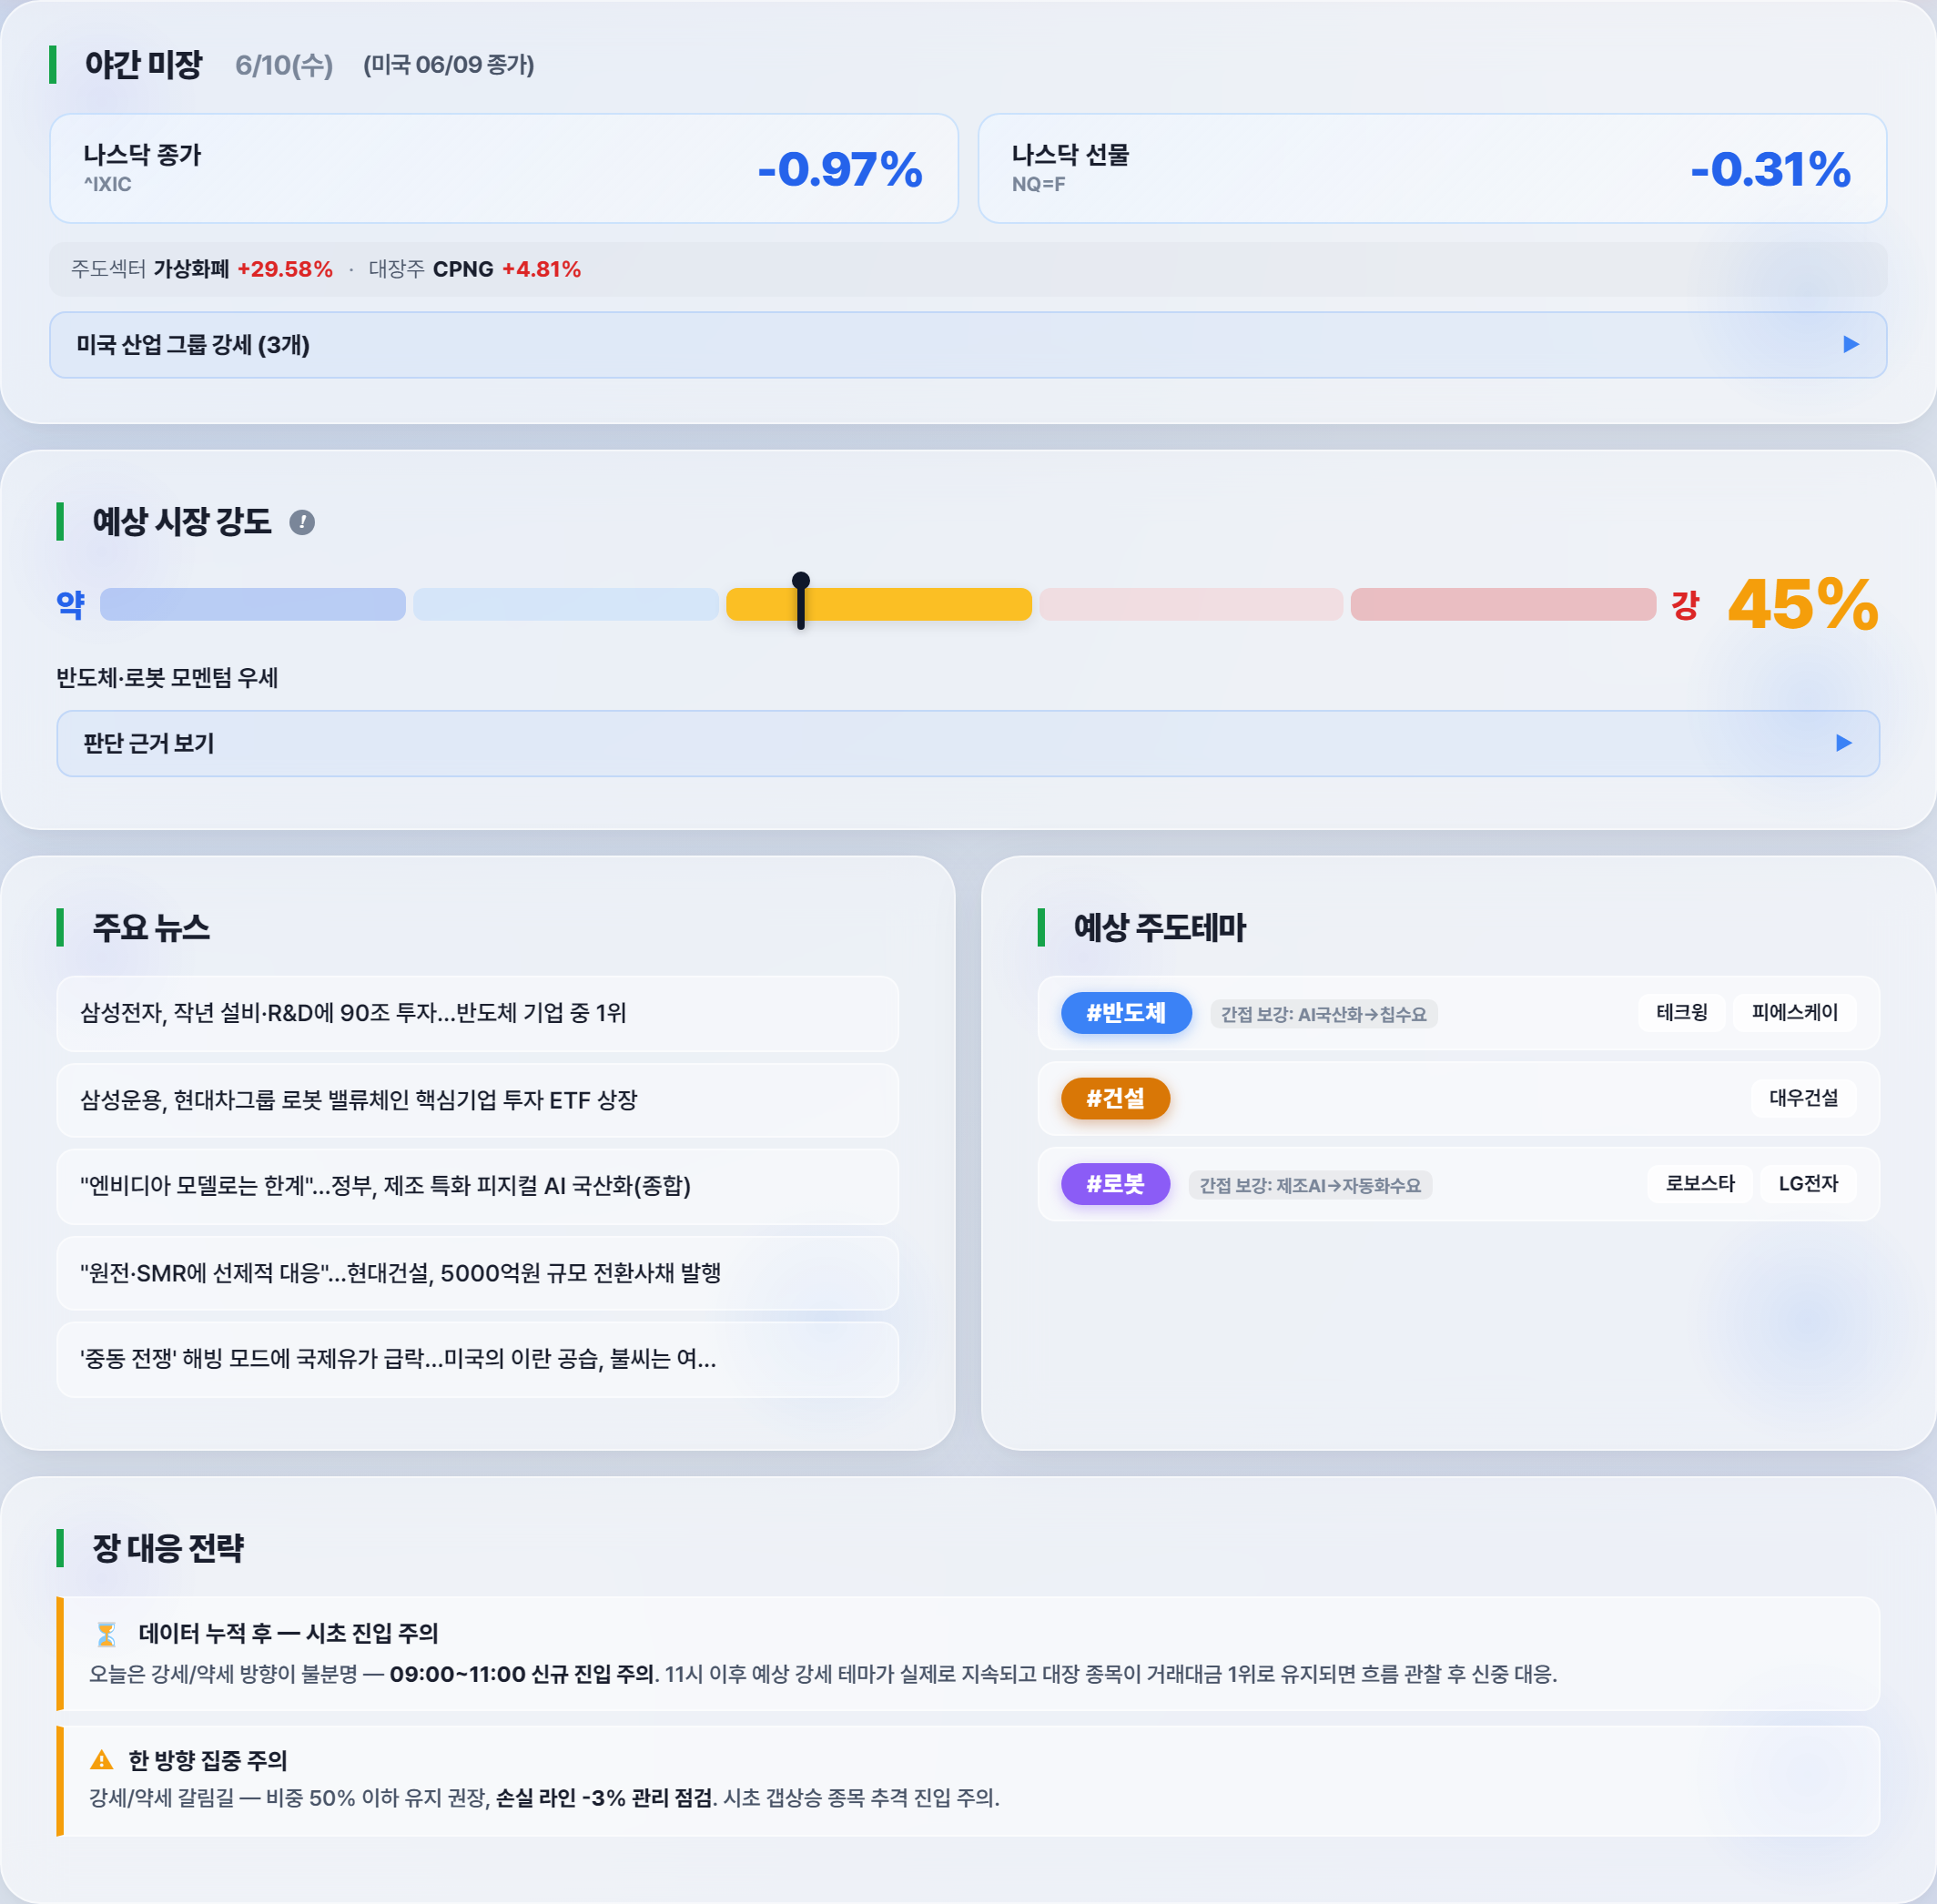
Task: Click the 주요 뉴스 section heading
Action: (x=151, y=927)
